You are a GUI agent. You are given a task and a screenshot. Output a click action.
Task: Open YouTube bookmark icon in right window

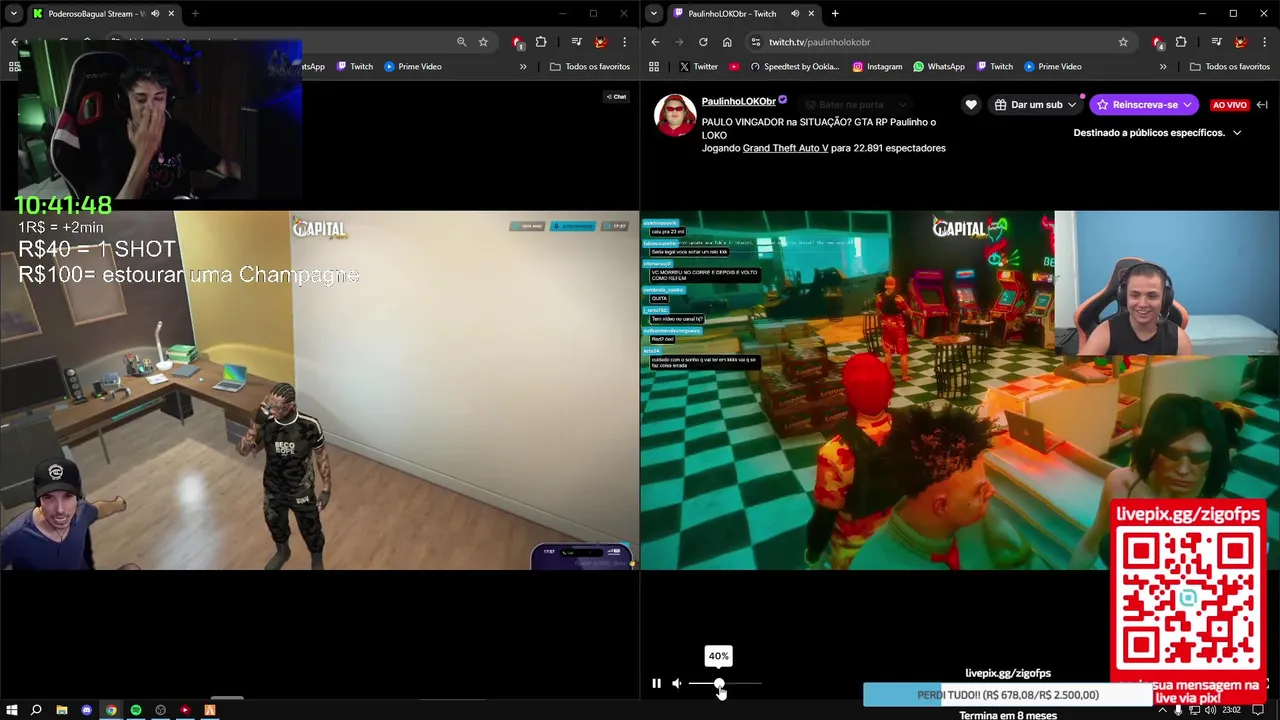(734, 67)
